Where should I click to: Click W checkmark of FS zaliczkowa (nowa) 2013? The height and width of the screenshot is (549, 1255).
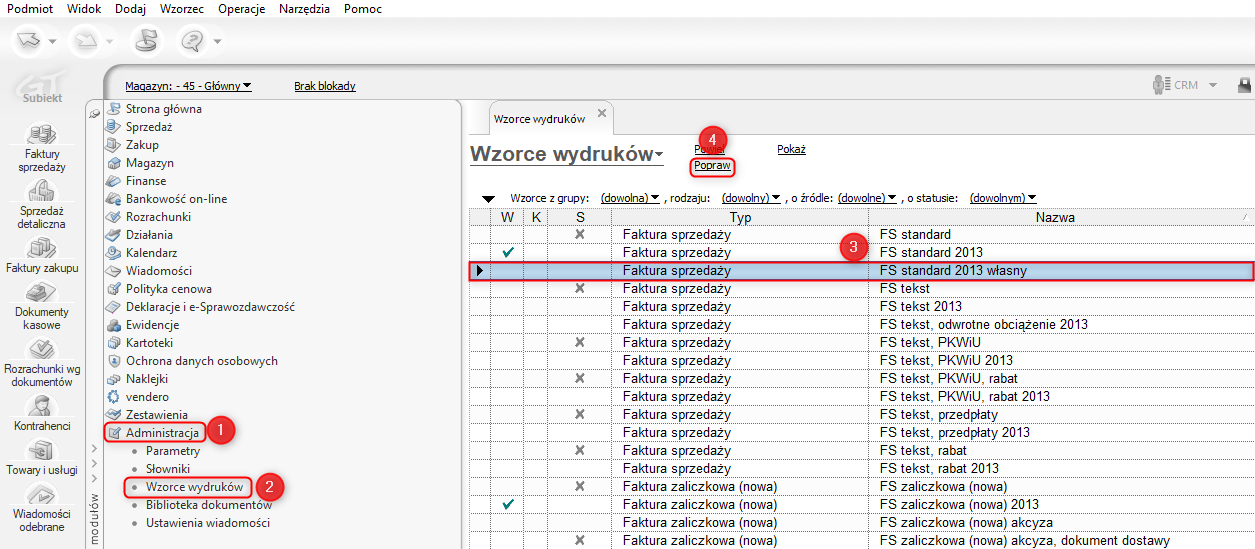click(508, 505)
